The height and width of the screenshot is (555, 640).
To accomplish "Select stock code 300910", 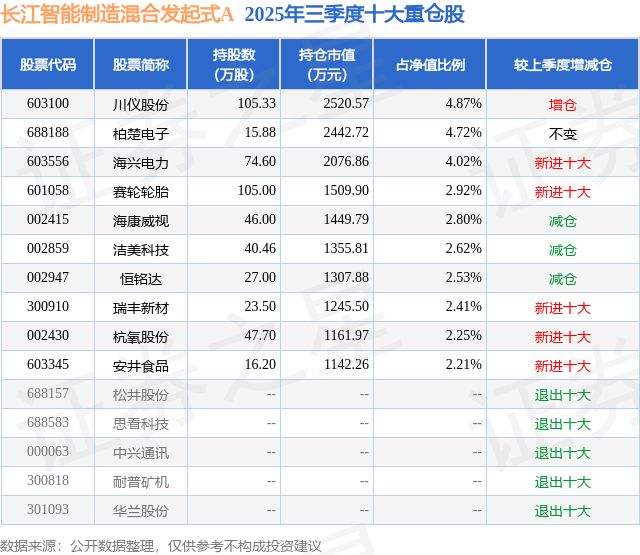I will (x=48, y=306).
